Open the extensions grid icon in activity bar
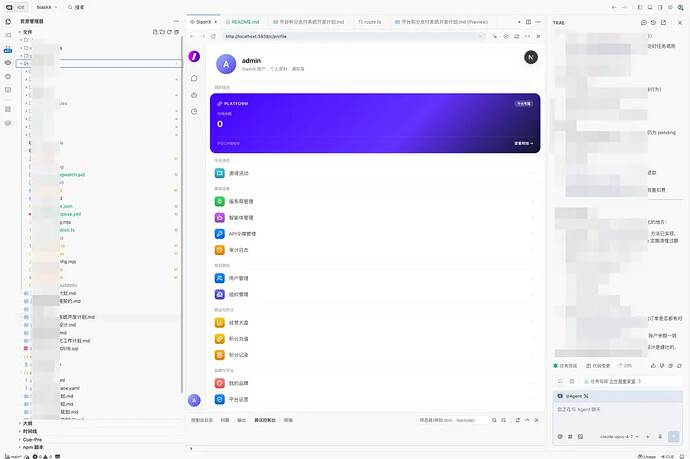Screen dimensions: 690x459 8,109
